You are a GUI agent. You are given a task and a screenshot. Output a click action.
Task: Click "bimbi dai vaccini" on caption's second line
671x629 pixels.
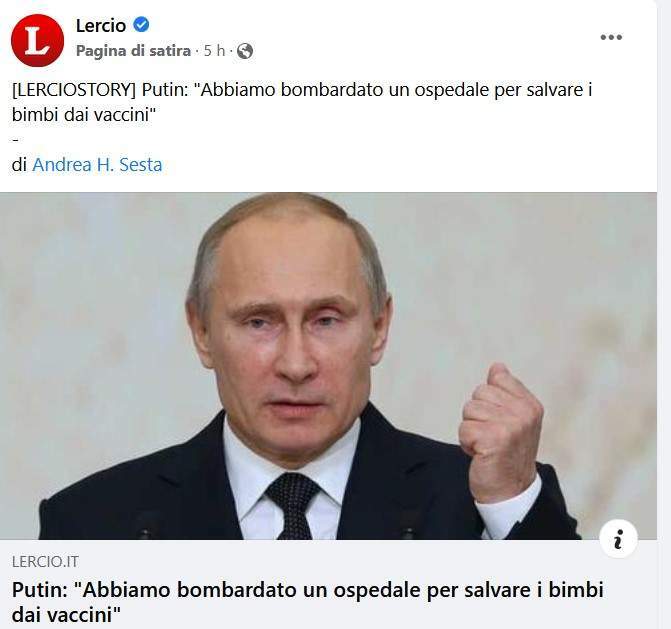(84, 115)
